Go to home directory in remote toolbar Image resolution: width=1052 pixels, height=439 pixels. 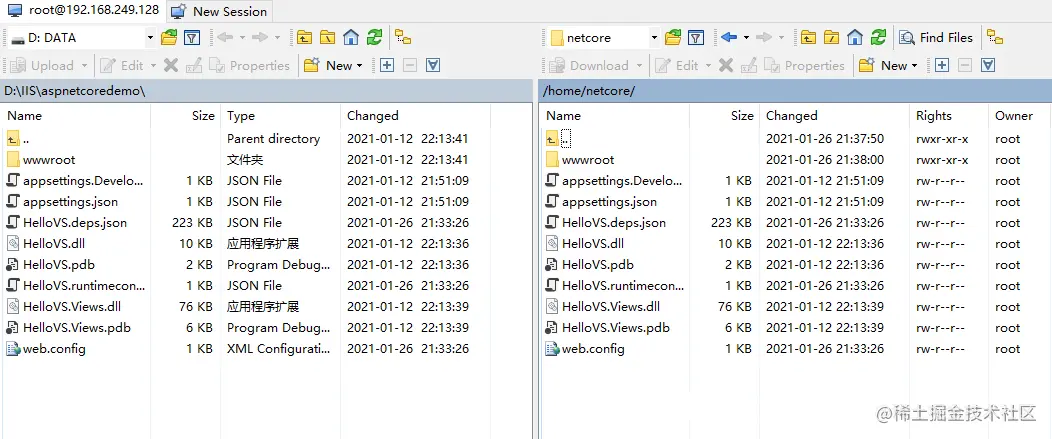854,38
